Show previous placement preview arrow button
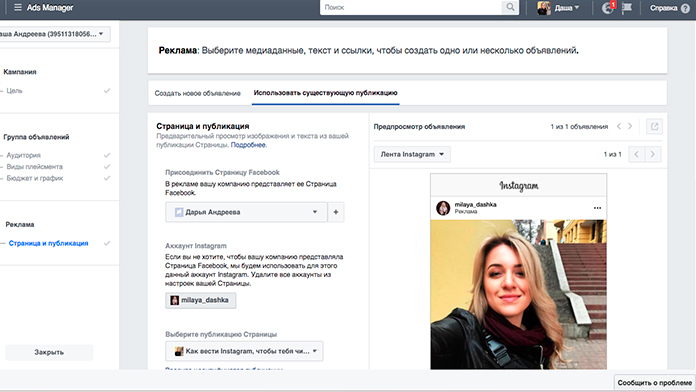 [x=637, y=154]
